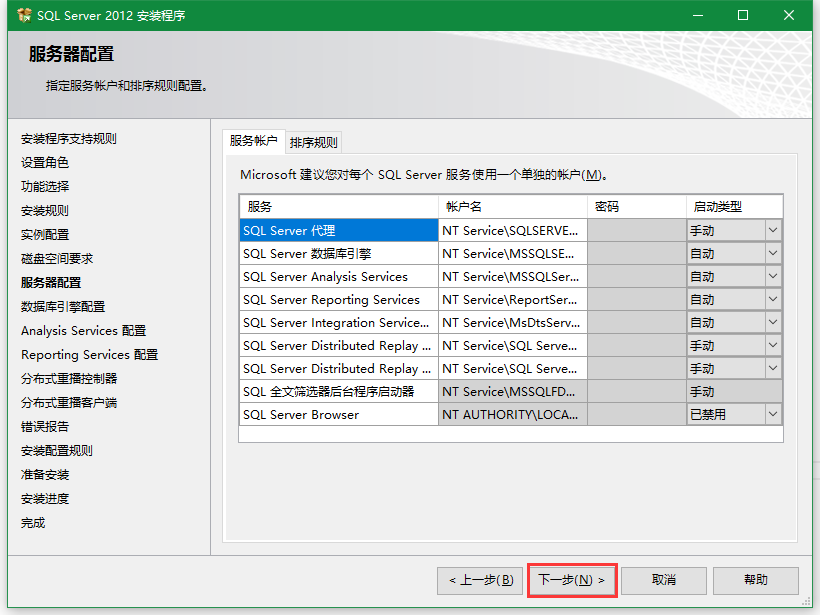Viewport: 820px width, 615px height.
Task: Click password field for SQL Server 代理
Action: tap(636, 230)
